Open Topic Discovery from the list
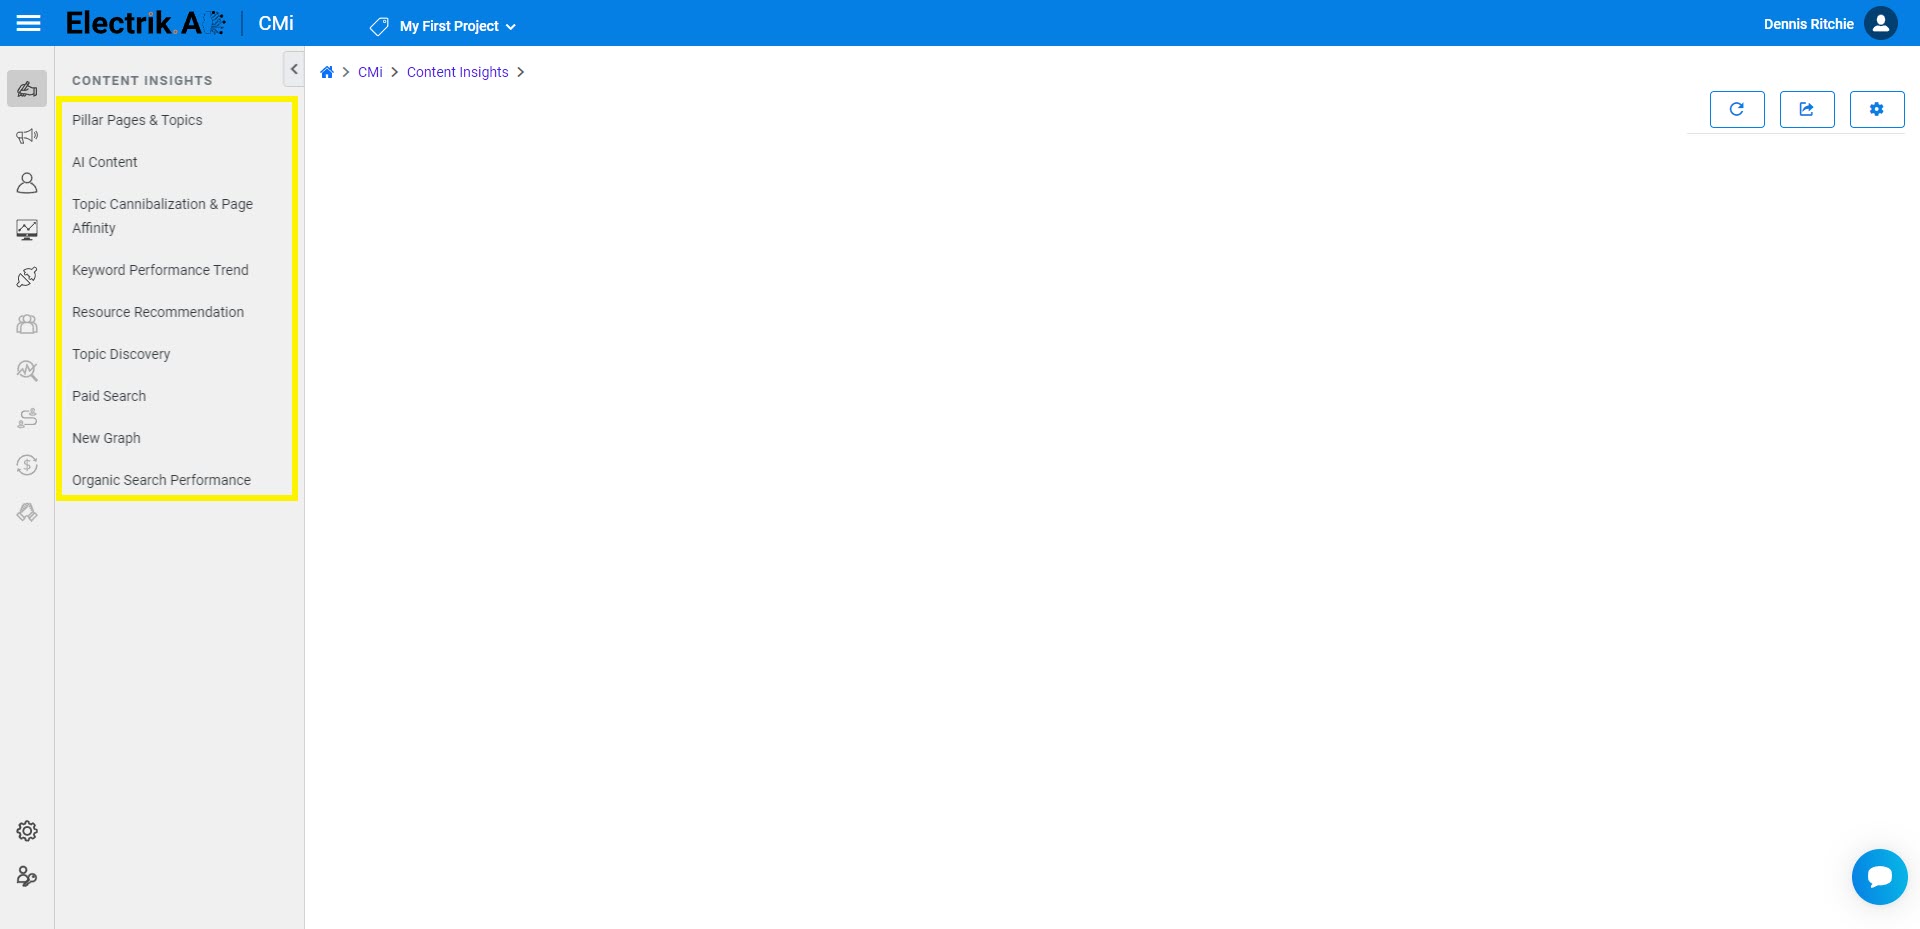Screen dimensions: 1920x929 pyautogui.click(x=121, y=354)
